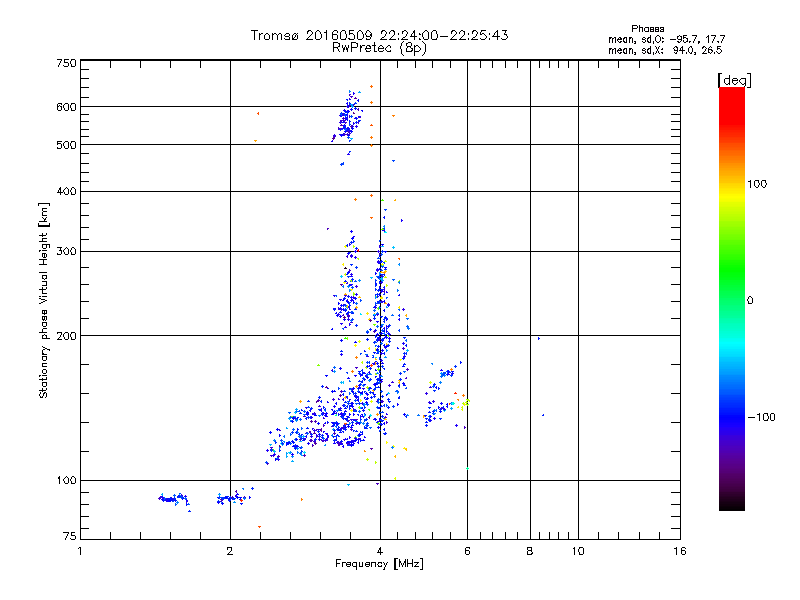Click the x-axis tick label '16'

click(680, 551)
